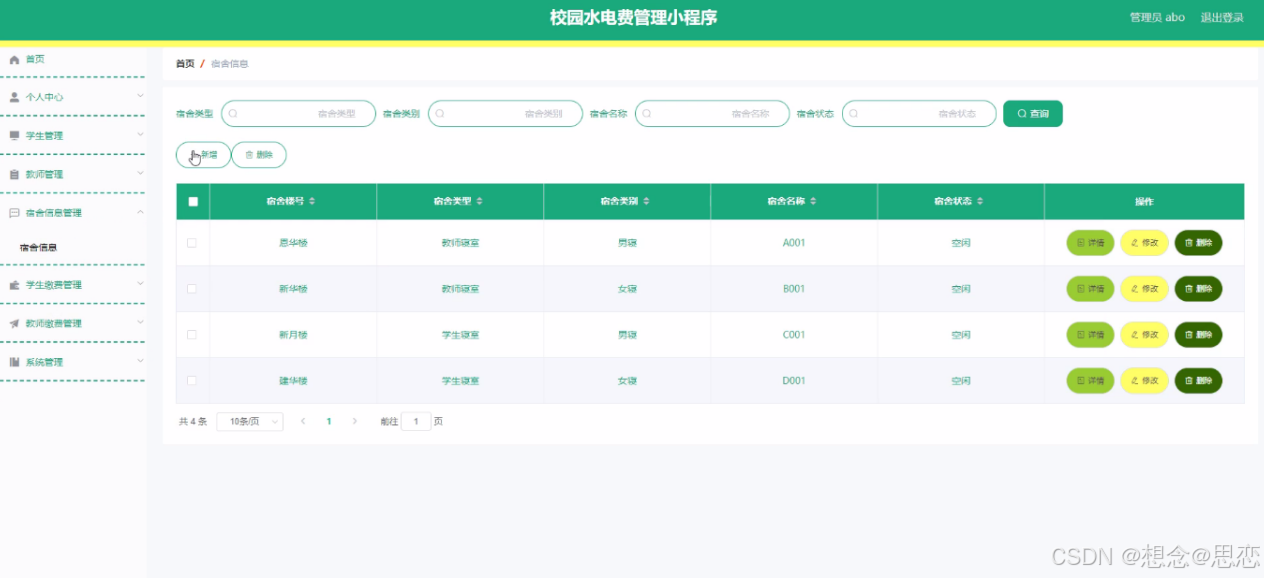Image resolution: width=1264 pixels, height=578 pixels.
Task: Click 修改 for dormitory D001
Action: point(1144,381)
